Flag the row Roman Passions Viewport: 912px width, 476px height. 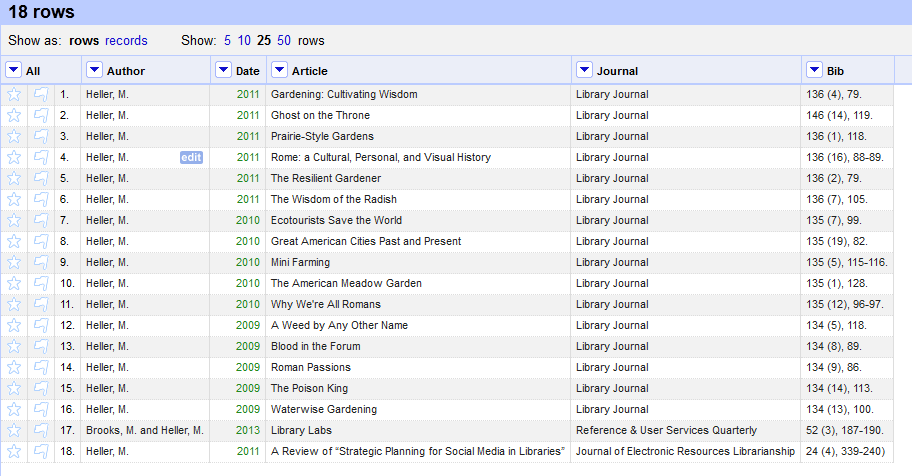pos(41,367)
